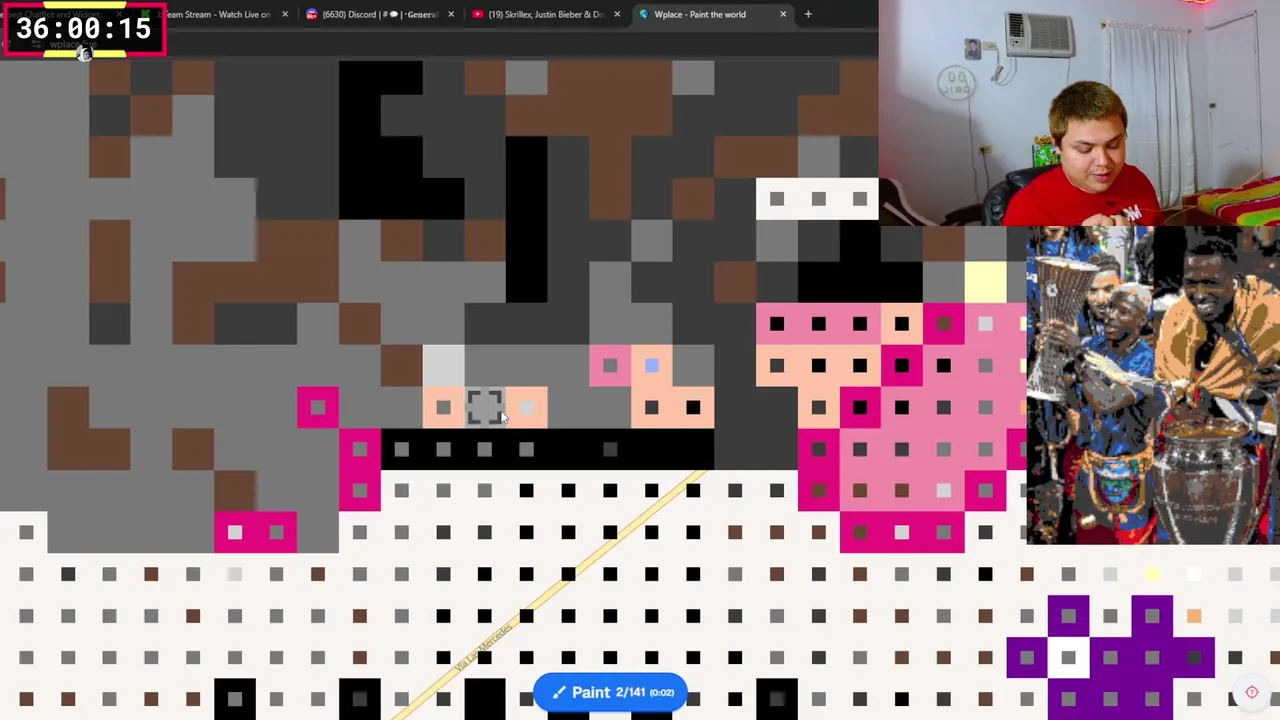Click the 36:00:15 countdown timer overlay
This screenshot has width=1280, height=720.
point(84,28)
